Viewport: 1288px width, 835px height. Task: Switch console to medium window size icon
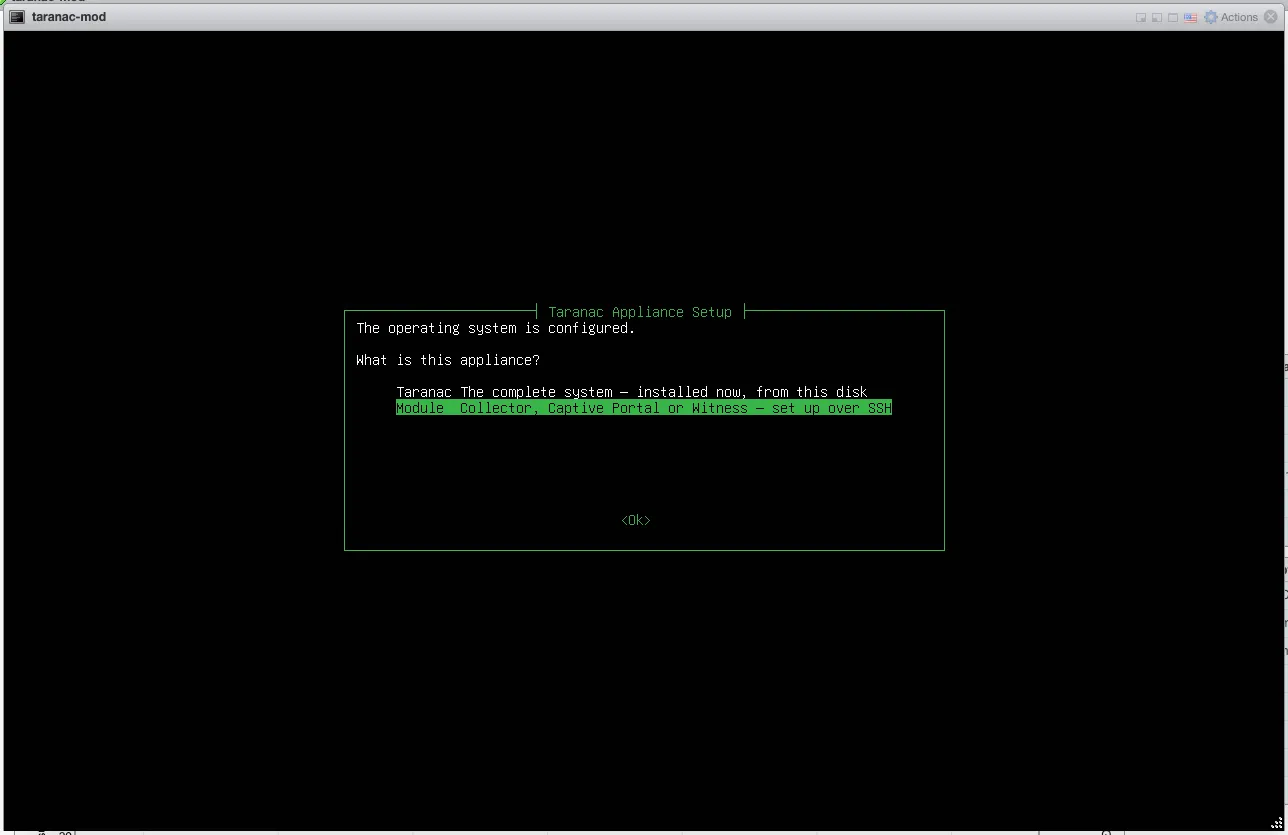(1157, 17)
